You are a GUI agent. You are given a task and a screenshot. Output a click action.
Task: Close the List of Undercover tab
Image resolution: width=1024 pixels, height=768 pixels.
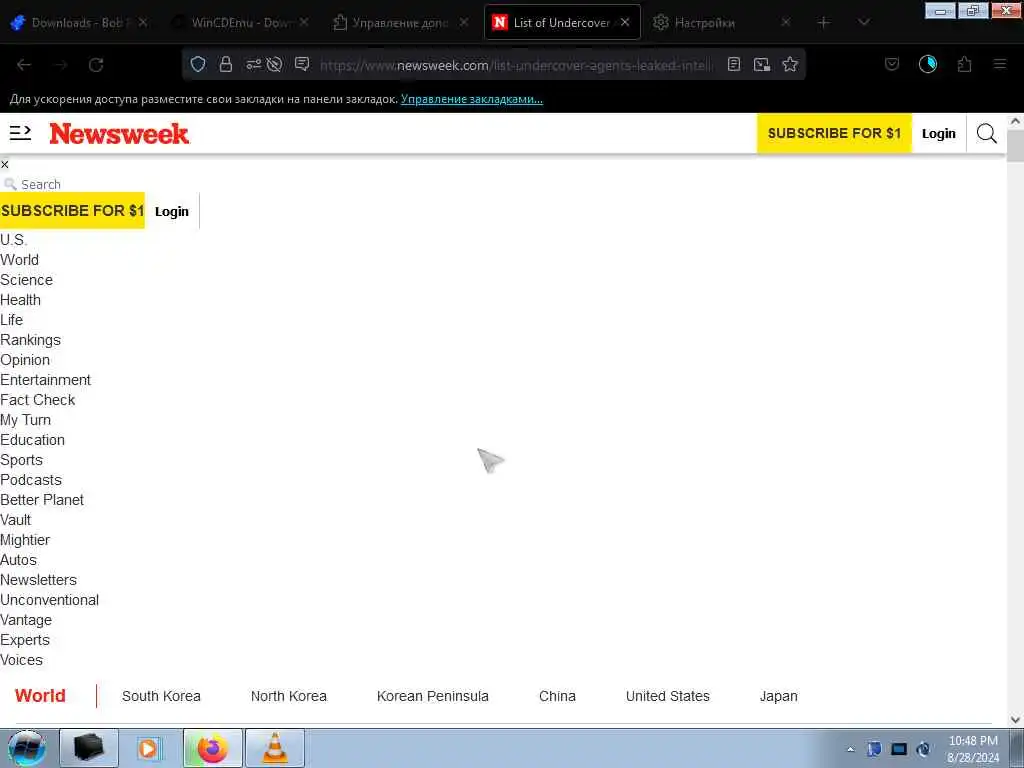pyautogui.click(x=625, y=22)
